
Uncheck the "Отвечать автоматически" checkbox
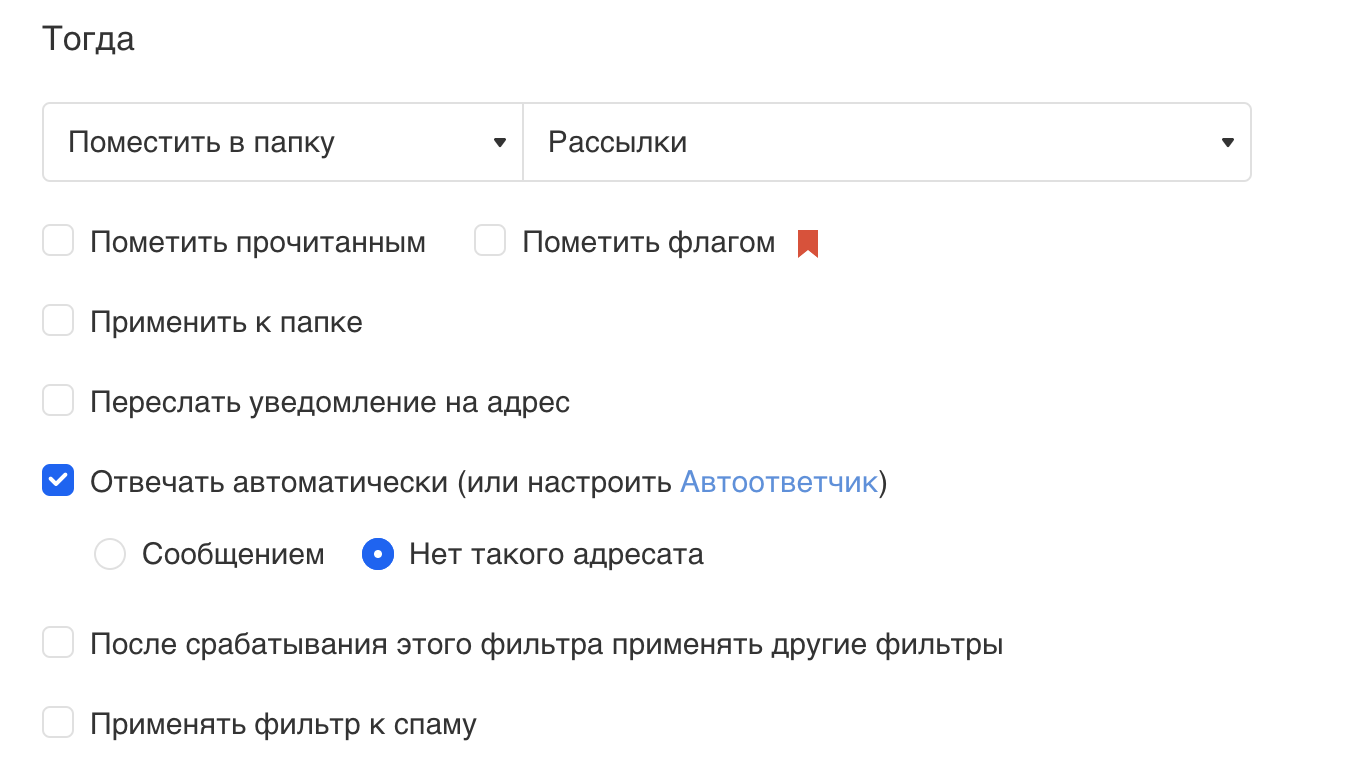point(58,482)
